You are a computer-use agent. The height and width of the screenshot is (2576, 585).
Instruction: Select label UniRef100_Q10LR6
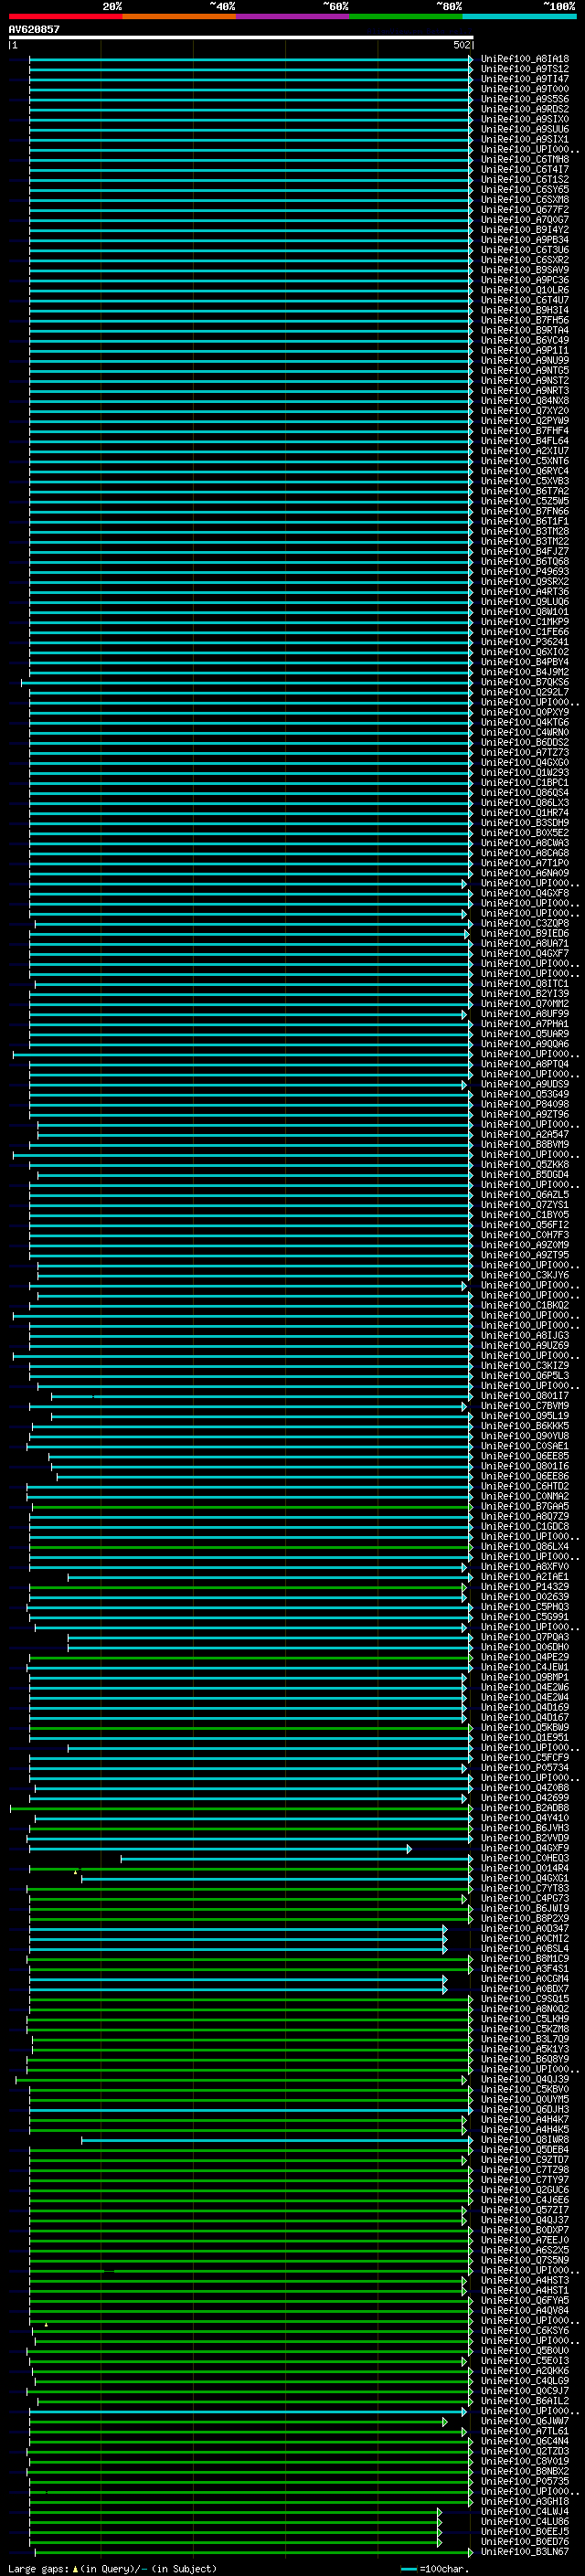[x=525, y=290]
